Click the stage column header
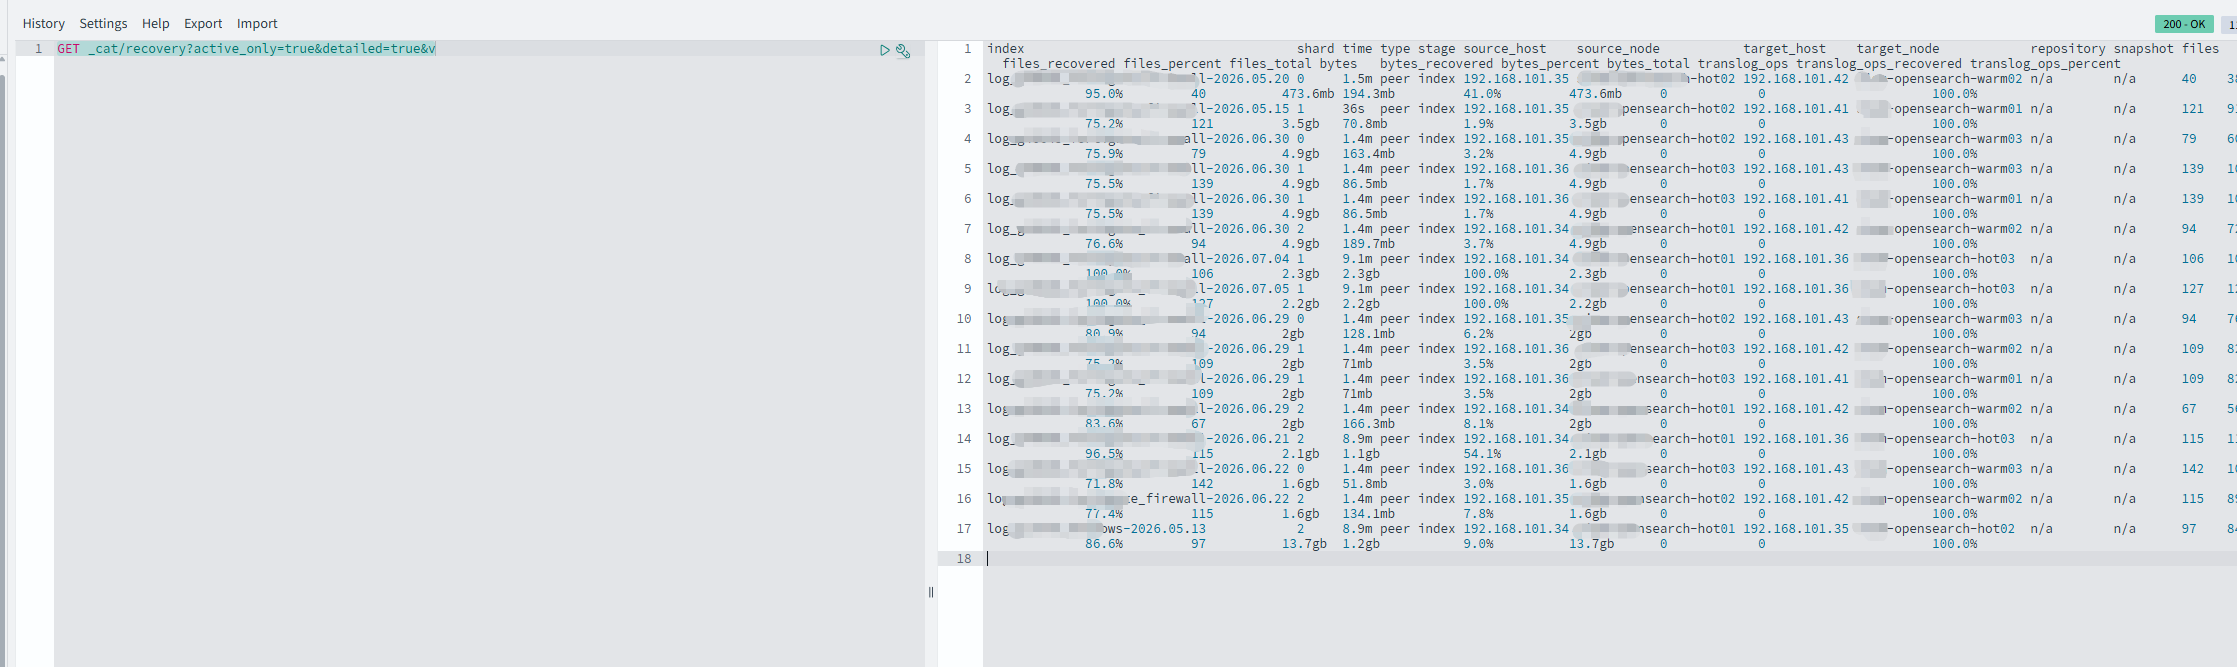 coord(1437,48)
